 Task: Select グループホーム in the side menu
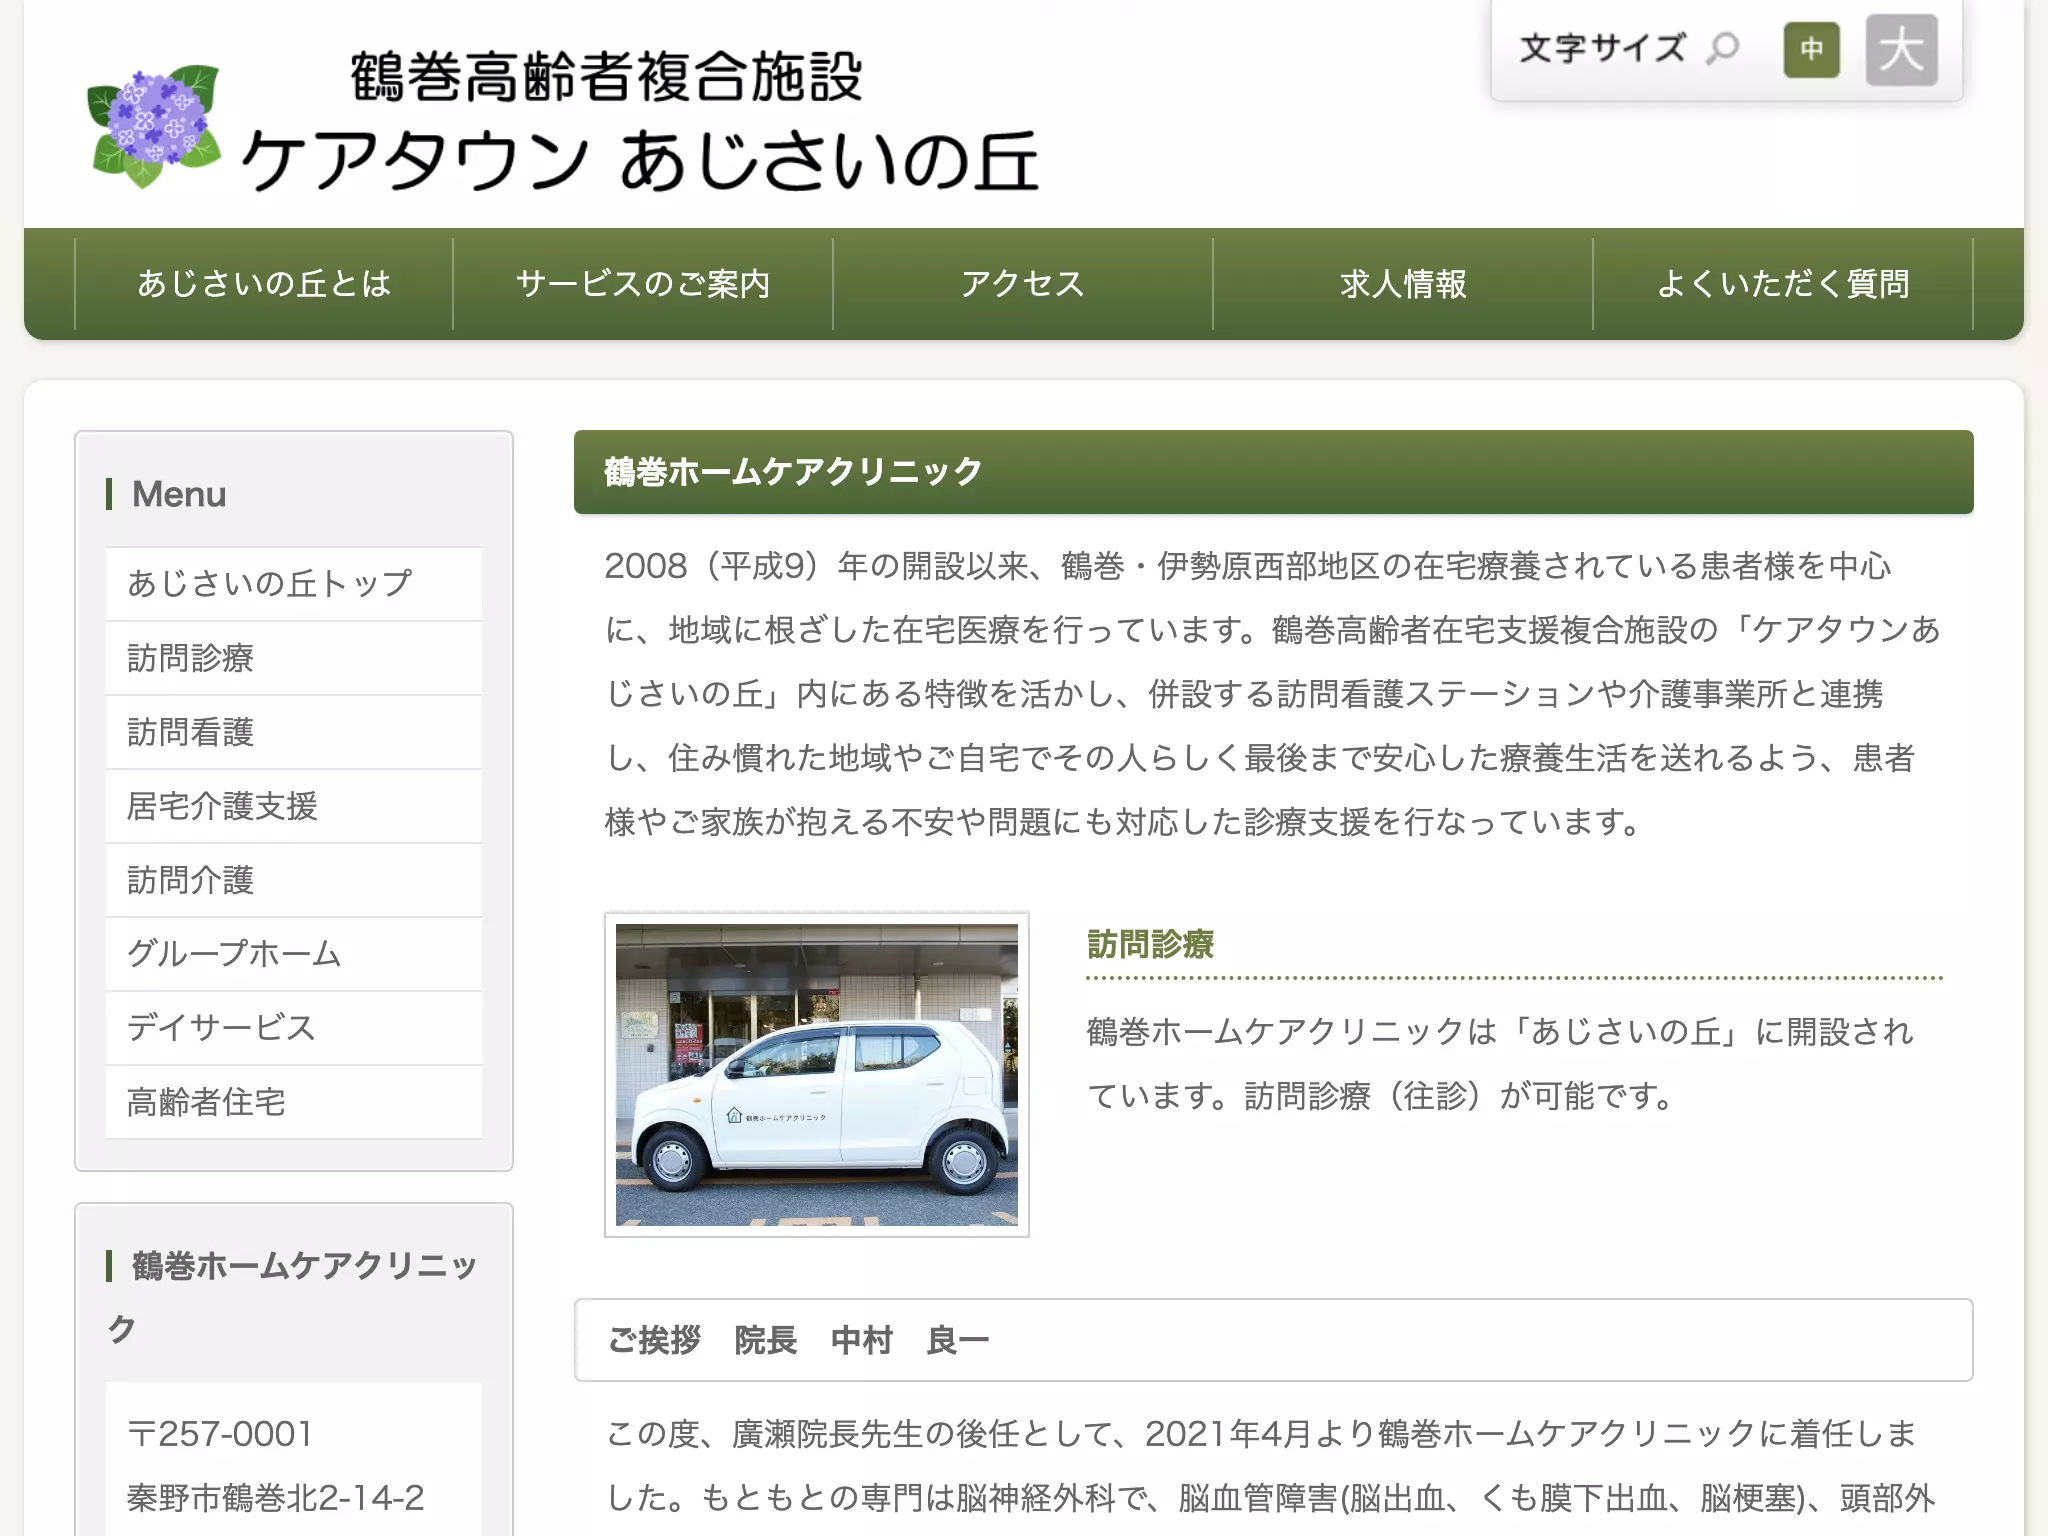294,954
